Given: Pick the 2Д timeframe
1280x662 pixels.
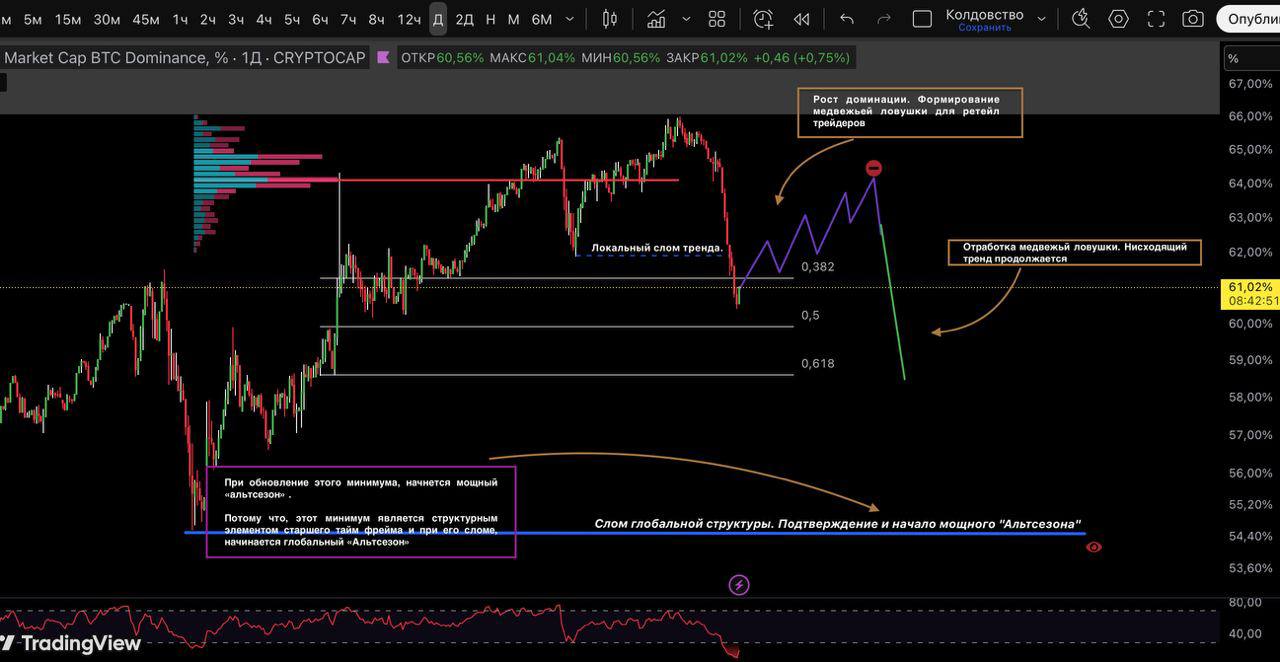Looking at the screenshot, I should pyautogui.click(x=465, y=19).
